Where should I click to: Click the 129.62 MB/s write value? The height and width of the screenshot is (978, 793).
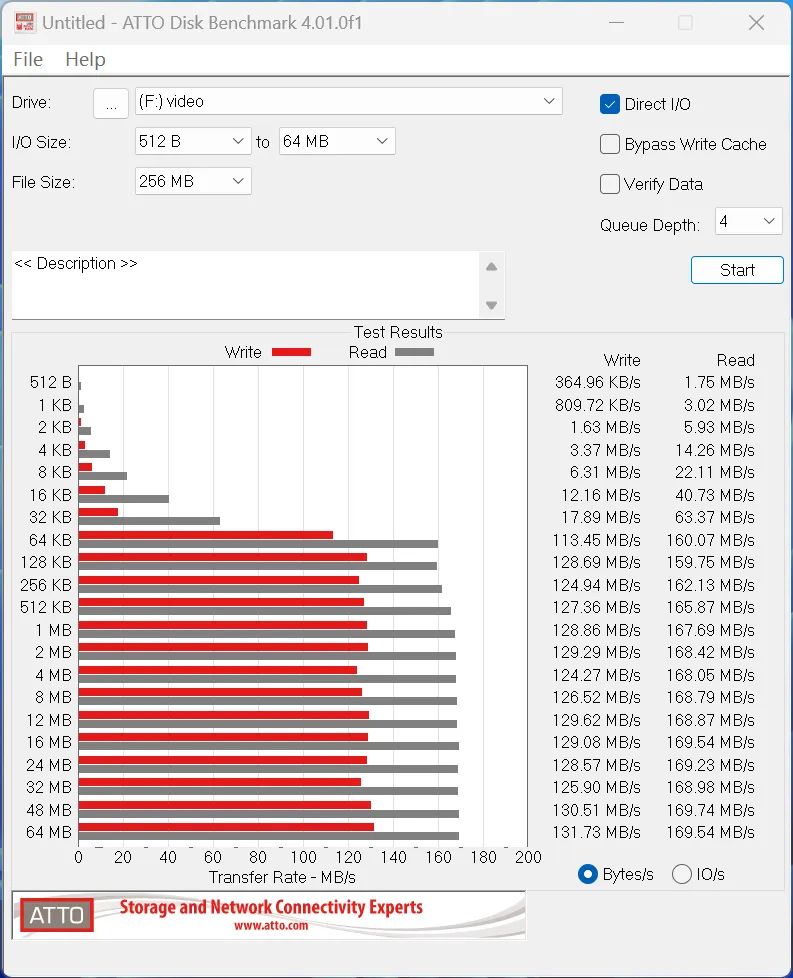pos(596,720)
